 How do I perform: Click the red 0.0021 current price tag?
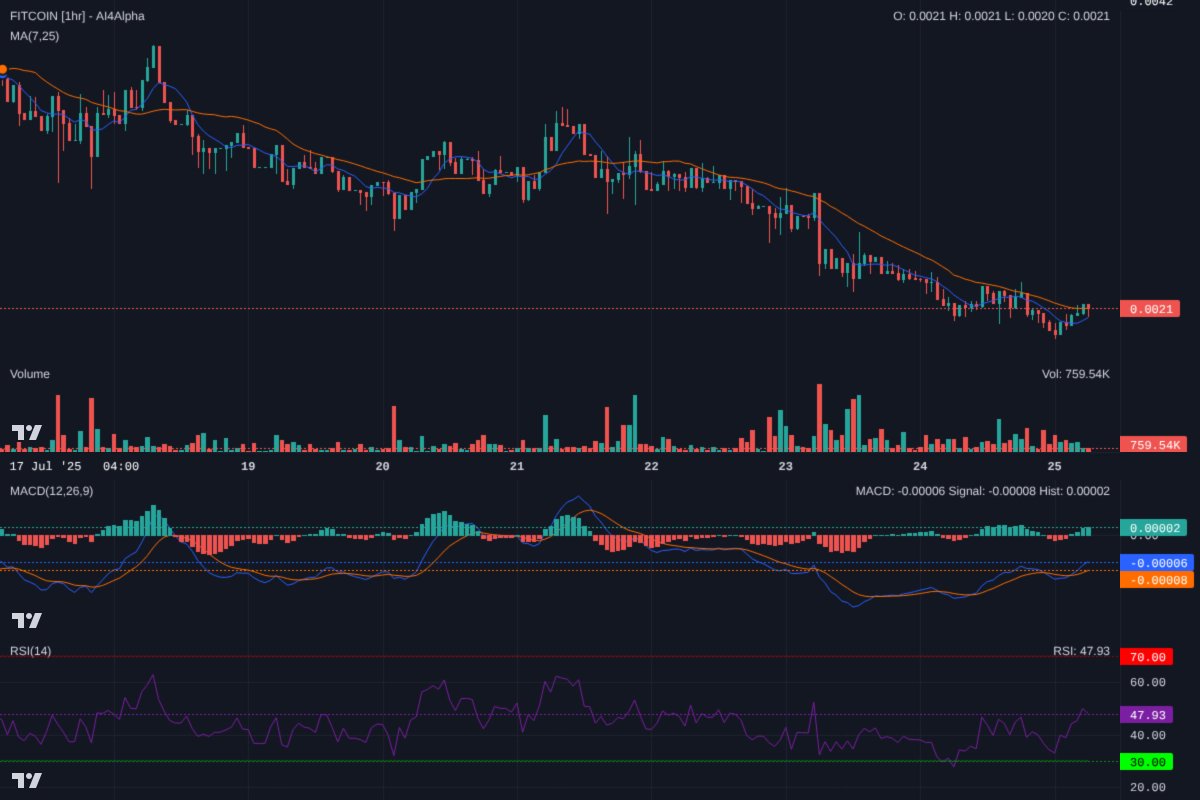pyautogui.click(x=1150, y=309)
